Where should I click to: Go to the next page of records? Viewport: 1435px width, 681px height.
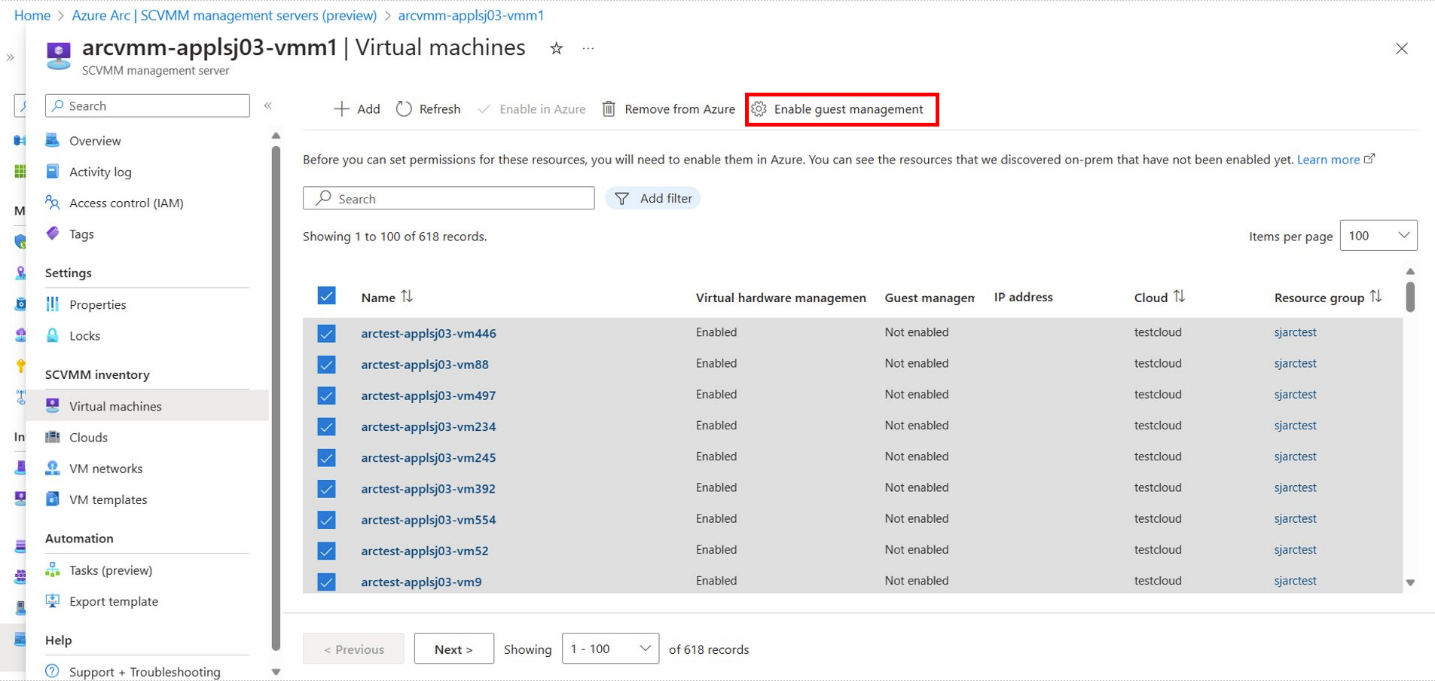click(453, 648)
